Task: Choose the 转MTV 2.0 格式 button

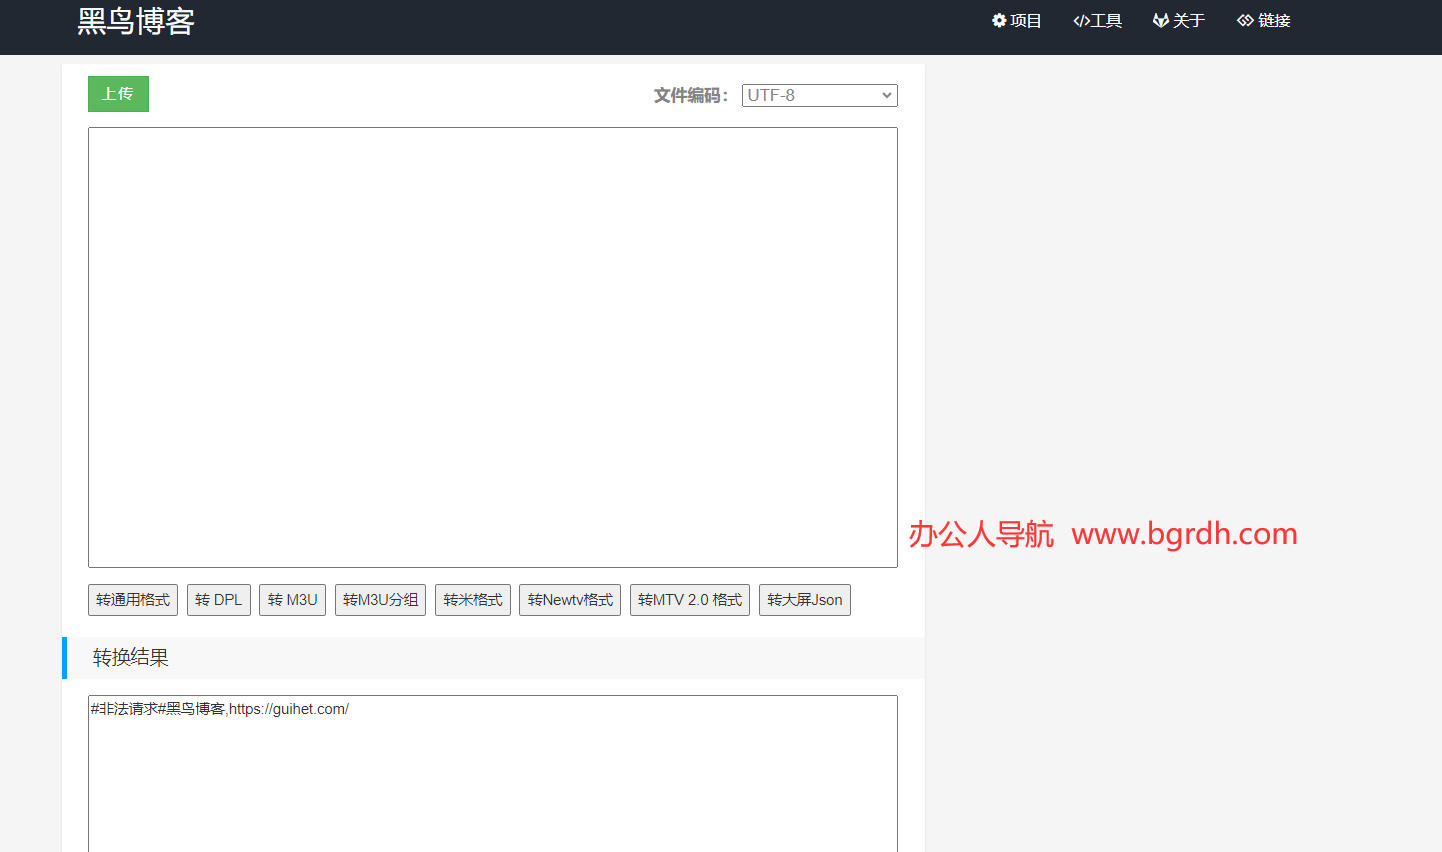Action: click(x=690, y=600)
